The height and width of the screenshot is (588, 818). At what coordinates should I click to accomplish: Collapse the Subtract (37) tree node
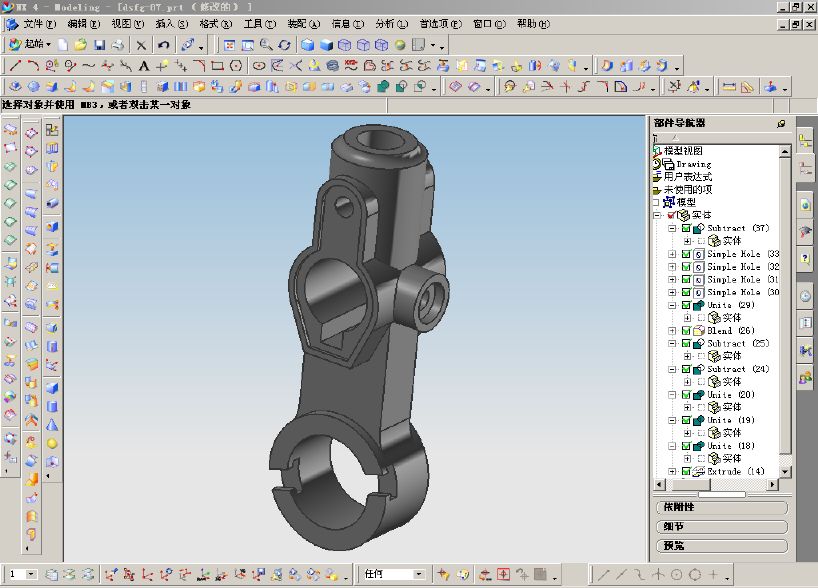pyautogui.click(x=672, y=228)
